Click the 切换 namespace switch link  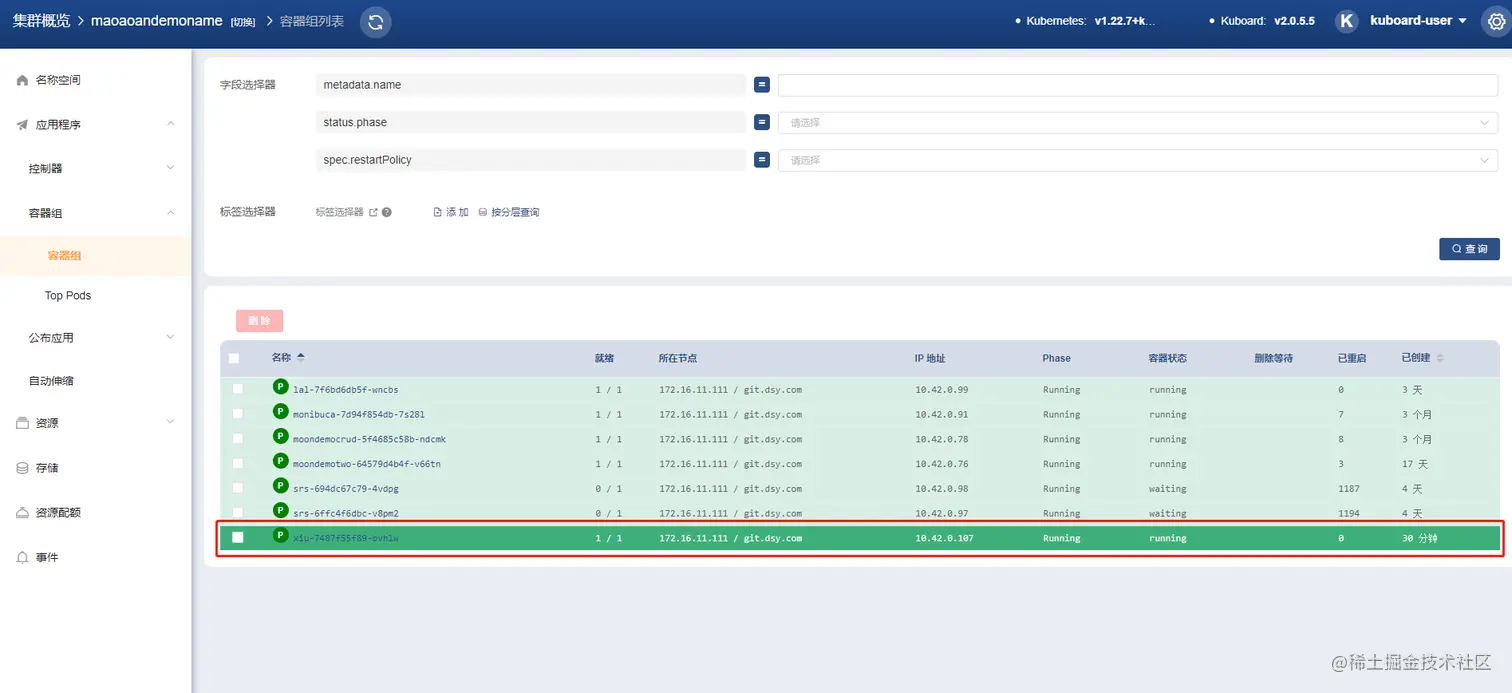[x=243, y=22]
